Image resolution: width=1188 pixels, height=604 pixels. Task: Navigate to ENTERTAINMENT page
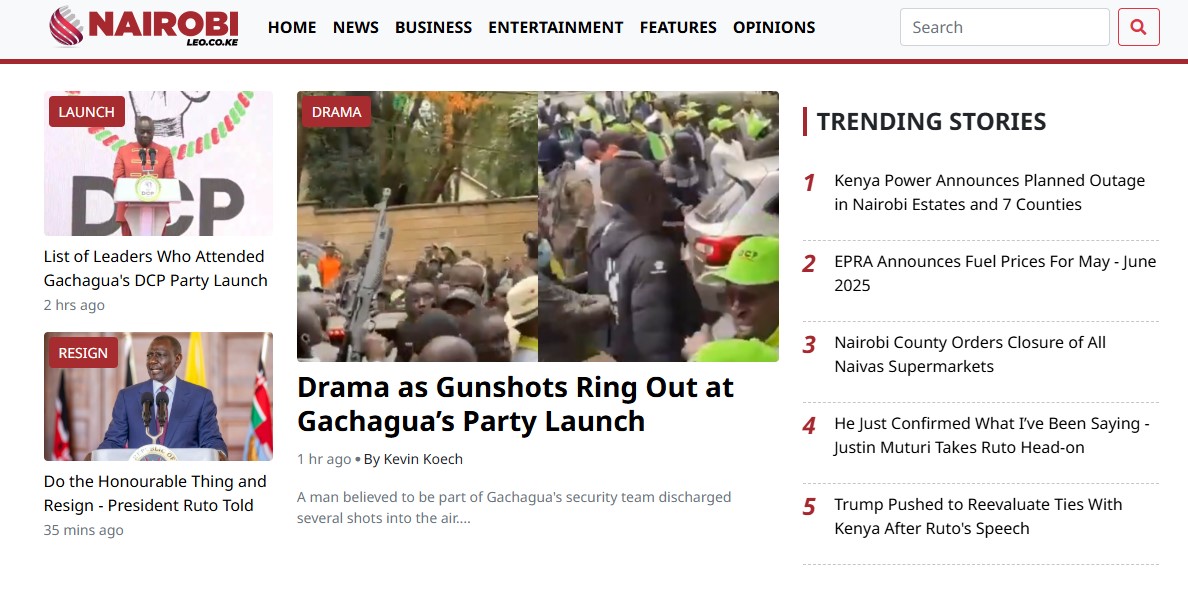[x=555, y=28]
